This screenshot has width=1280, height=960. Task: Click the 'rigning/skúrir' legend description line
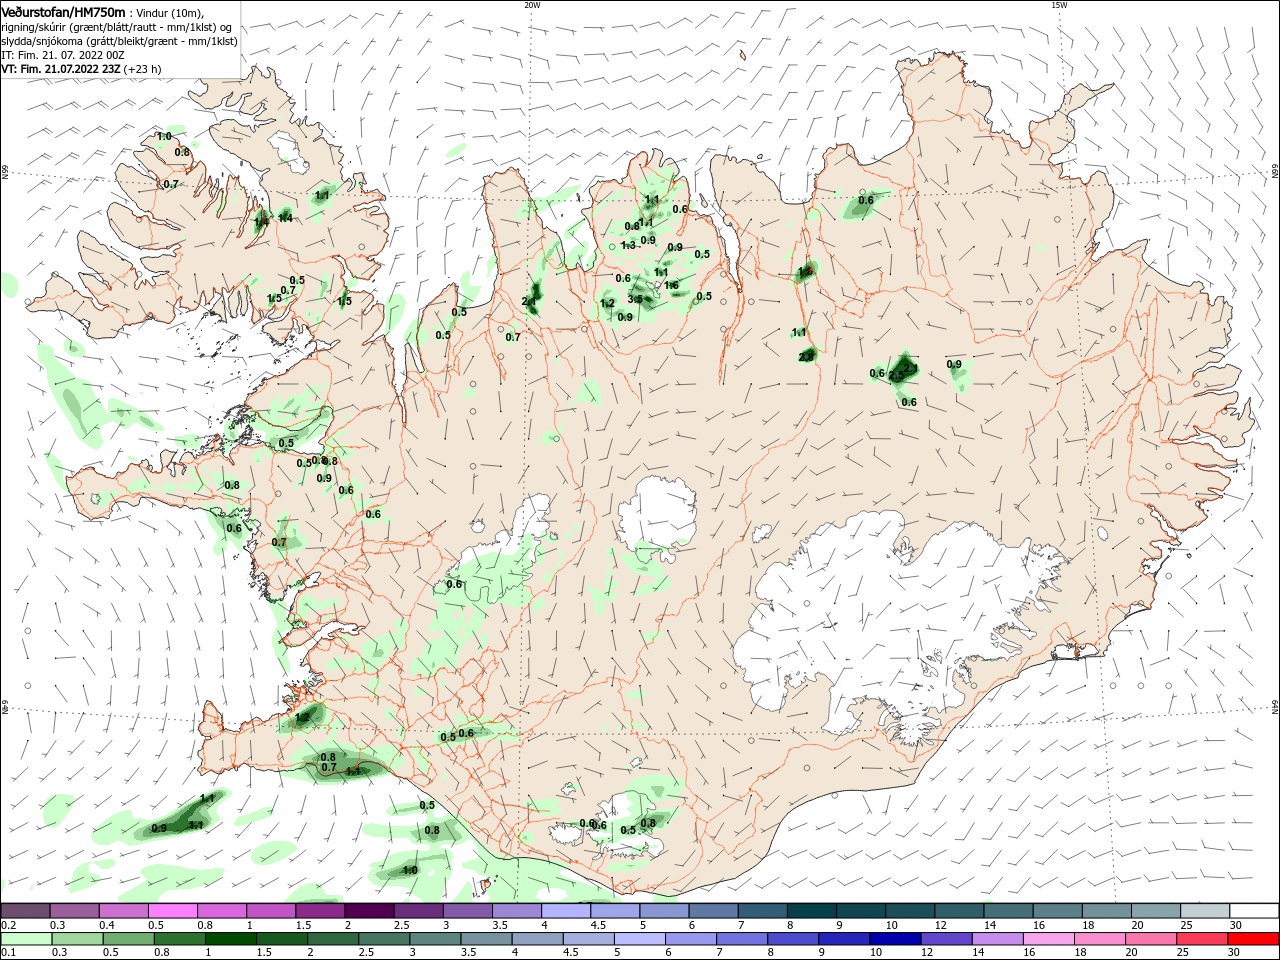117,27
